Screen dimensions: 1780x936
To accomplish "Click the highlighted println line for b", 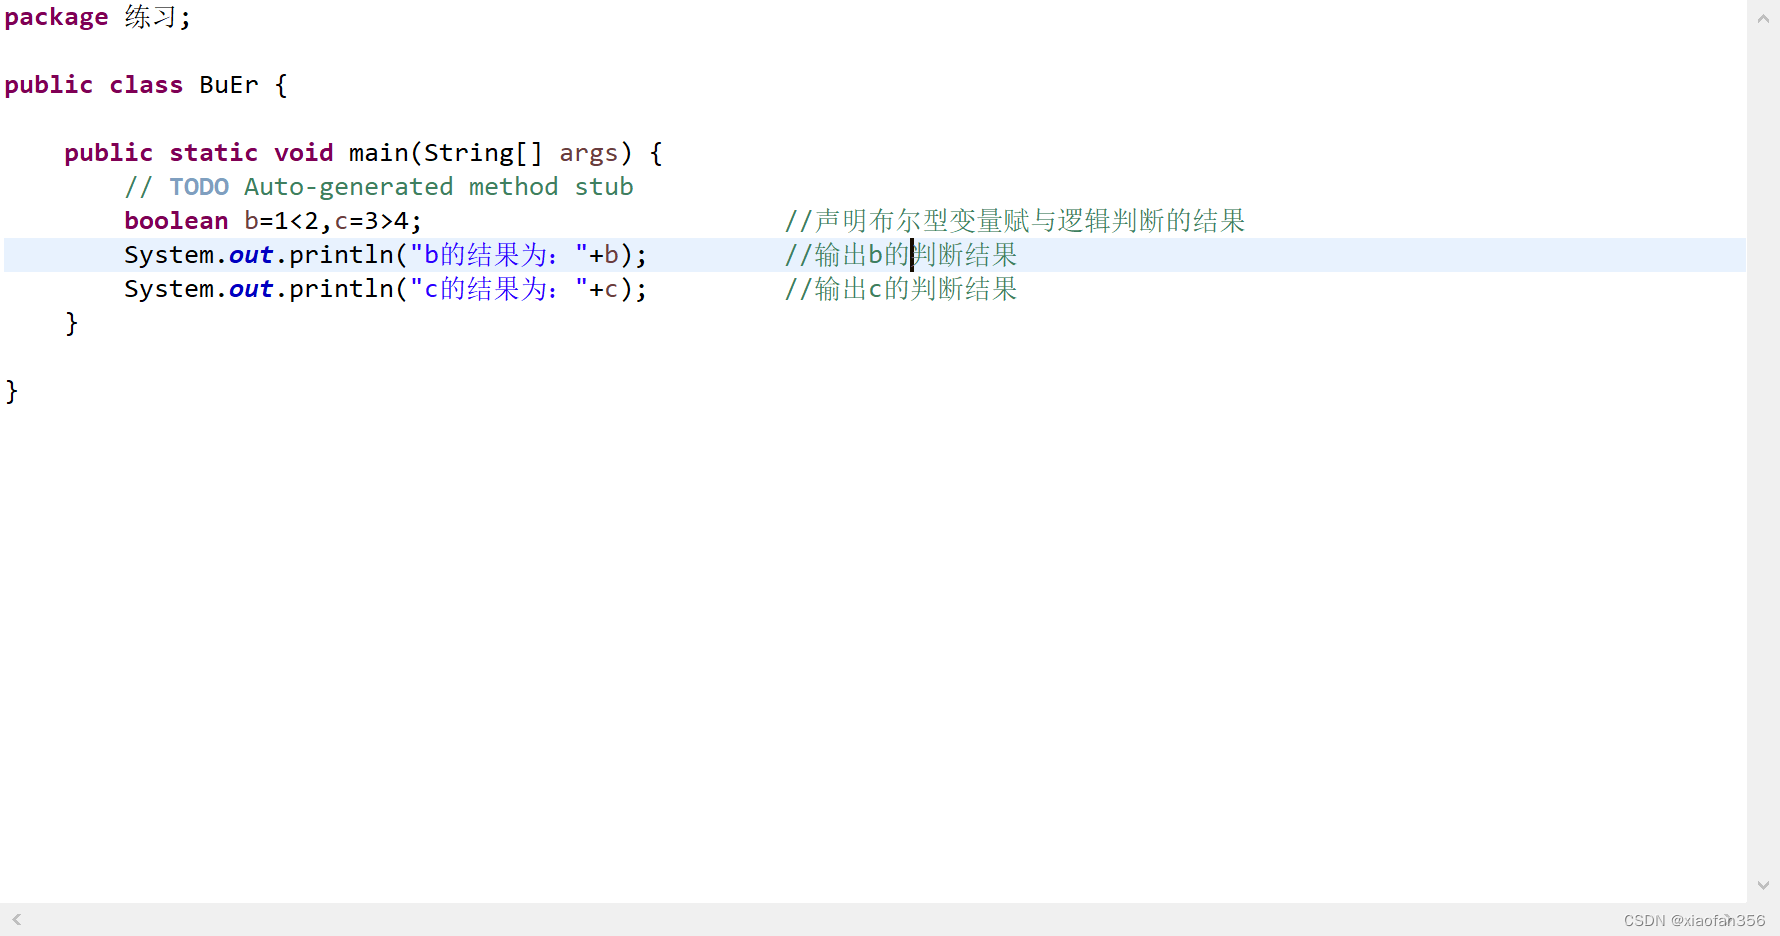I will coord(385,255).
